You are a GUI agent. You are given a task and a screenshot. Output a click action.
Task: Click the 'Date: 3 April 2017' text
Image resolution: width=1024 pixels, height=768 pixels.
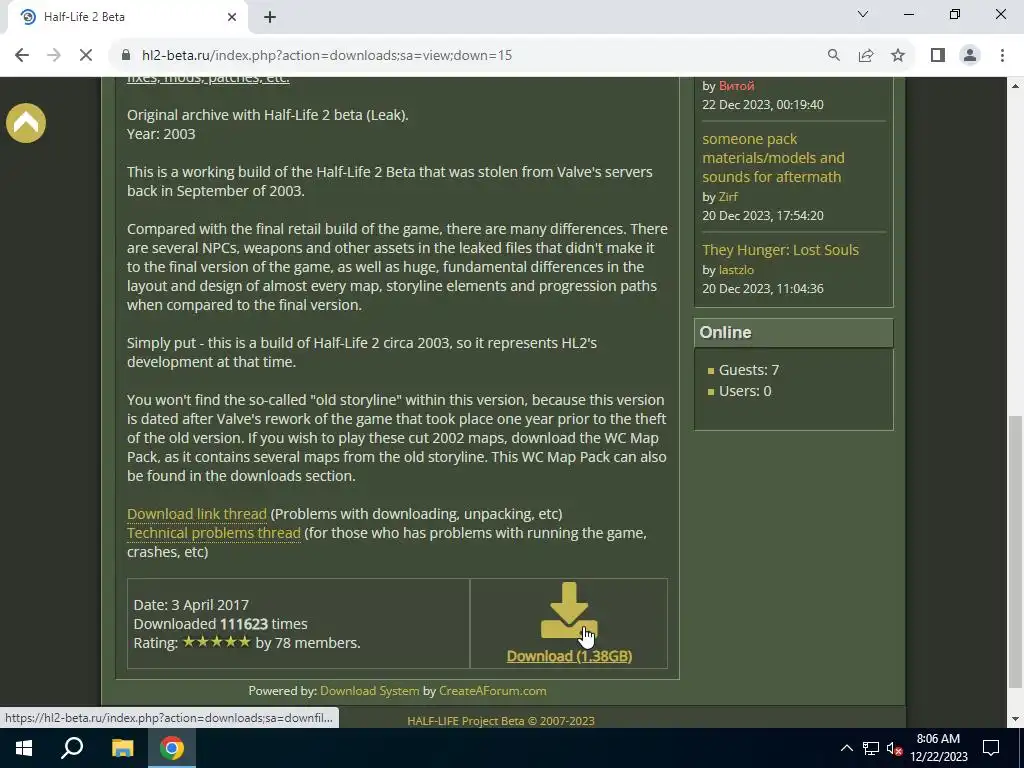(191, 605)
